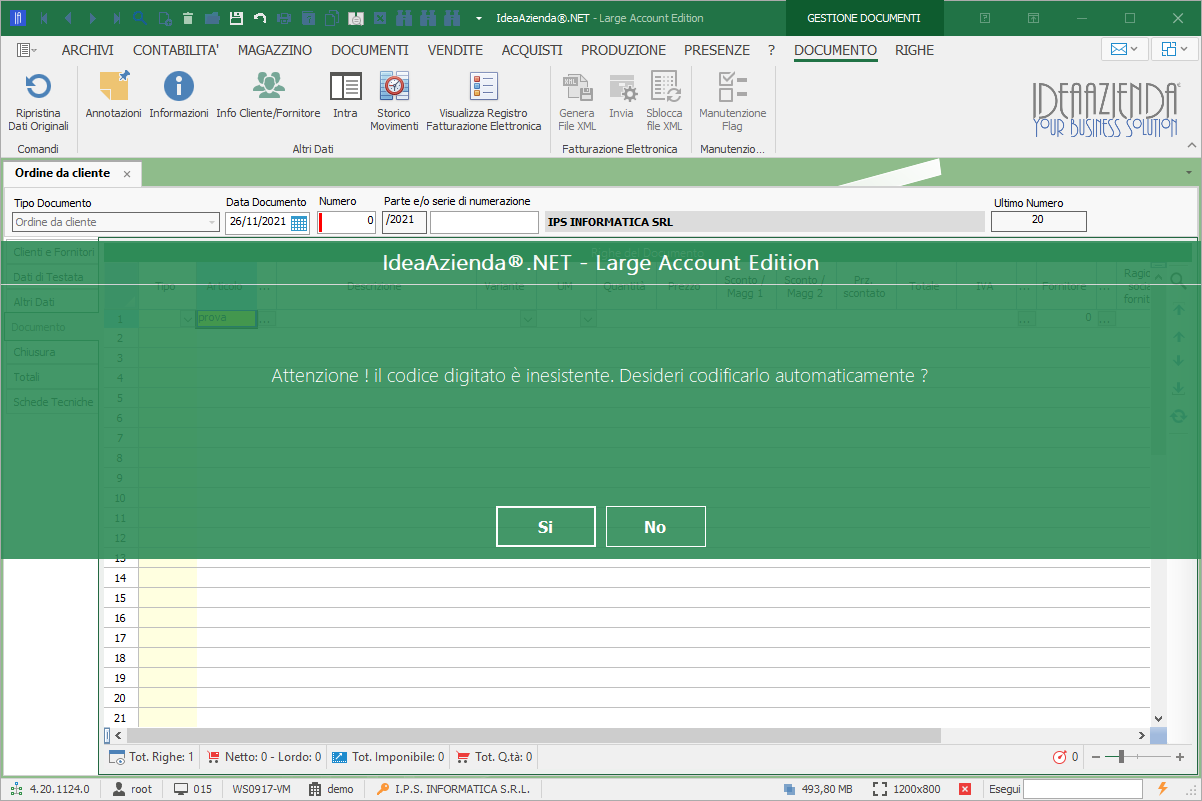This screenshot has height=801, width=1202.
Task: Open Manutenzione Flag tool
Action: click(x=733, y=102)
